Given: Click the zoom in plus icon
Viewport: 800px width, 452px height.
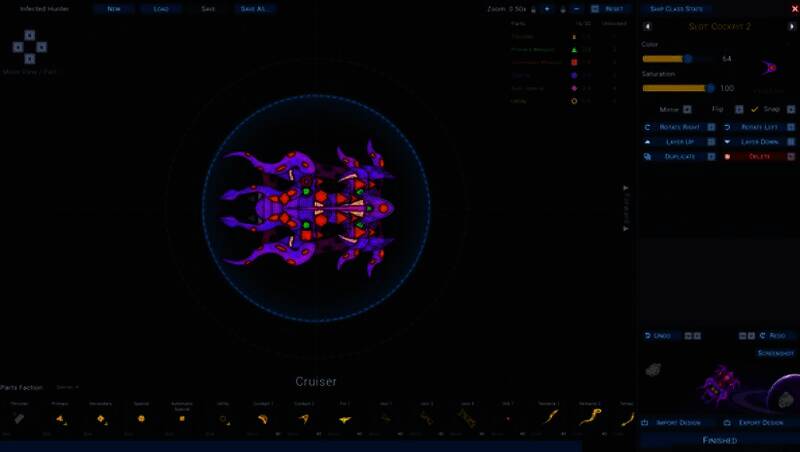Looking at the screenshot, I should click(x=547, y=8).
